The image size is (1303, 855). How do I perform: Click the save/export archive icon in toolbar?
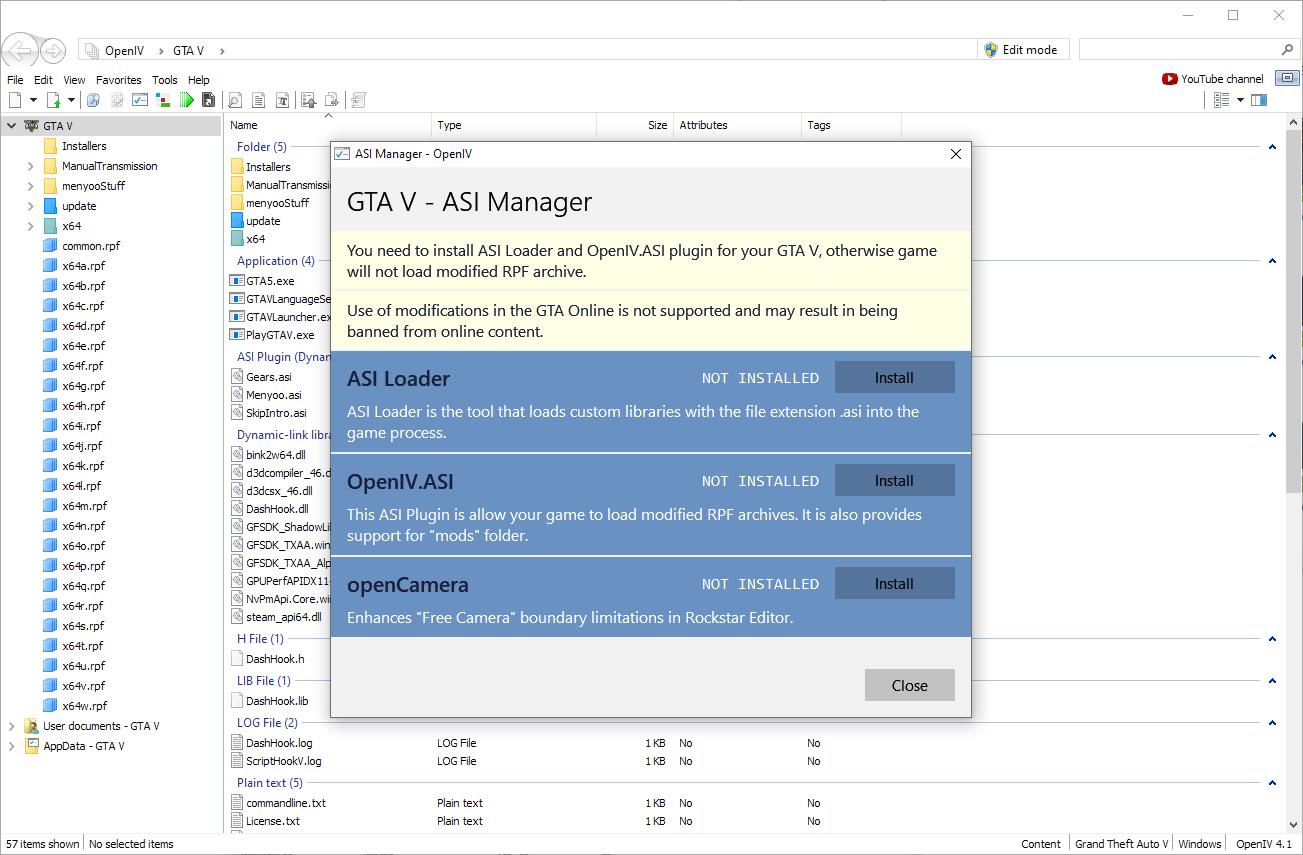[x=208, y=99]
